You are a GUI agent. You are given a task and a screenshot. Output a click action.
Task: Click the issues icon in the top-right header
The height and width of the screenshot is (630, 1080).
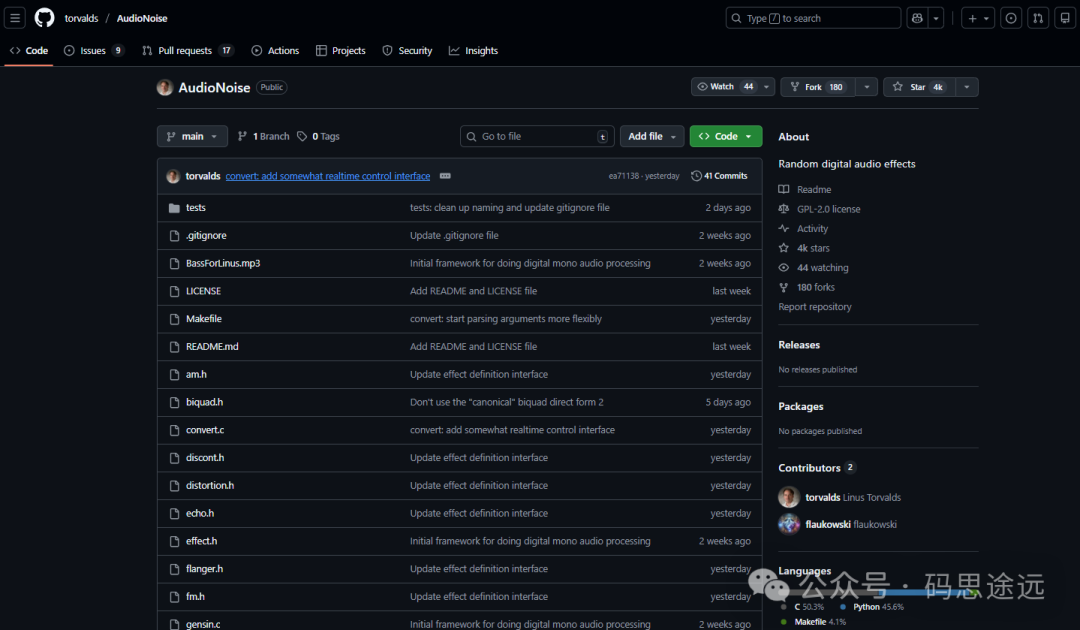[x=1009, y=17]
